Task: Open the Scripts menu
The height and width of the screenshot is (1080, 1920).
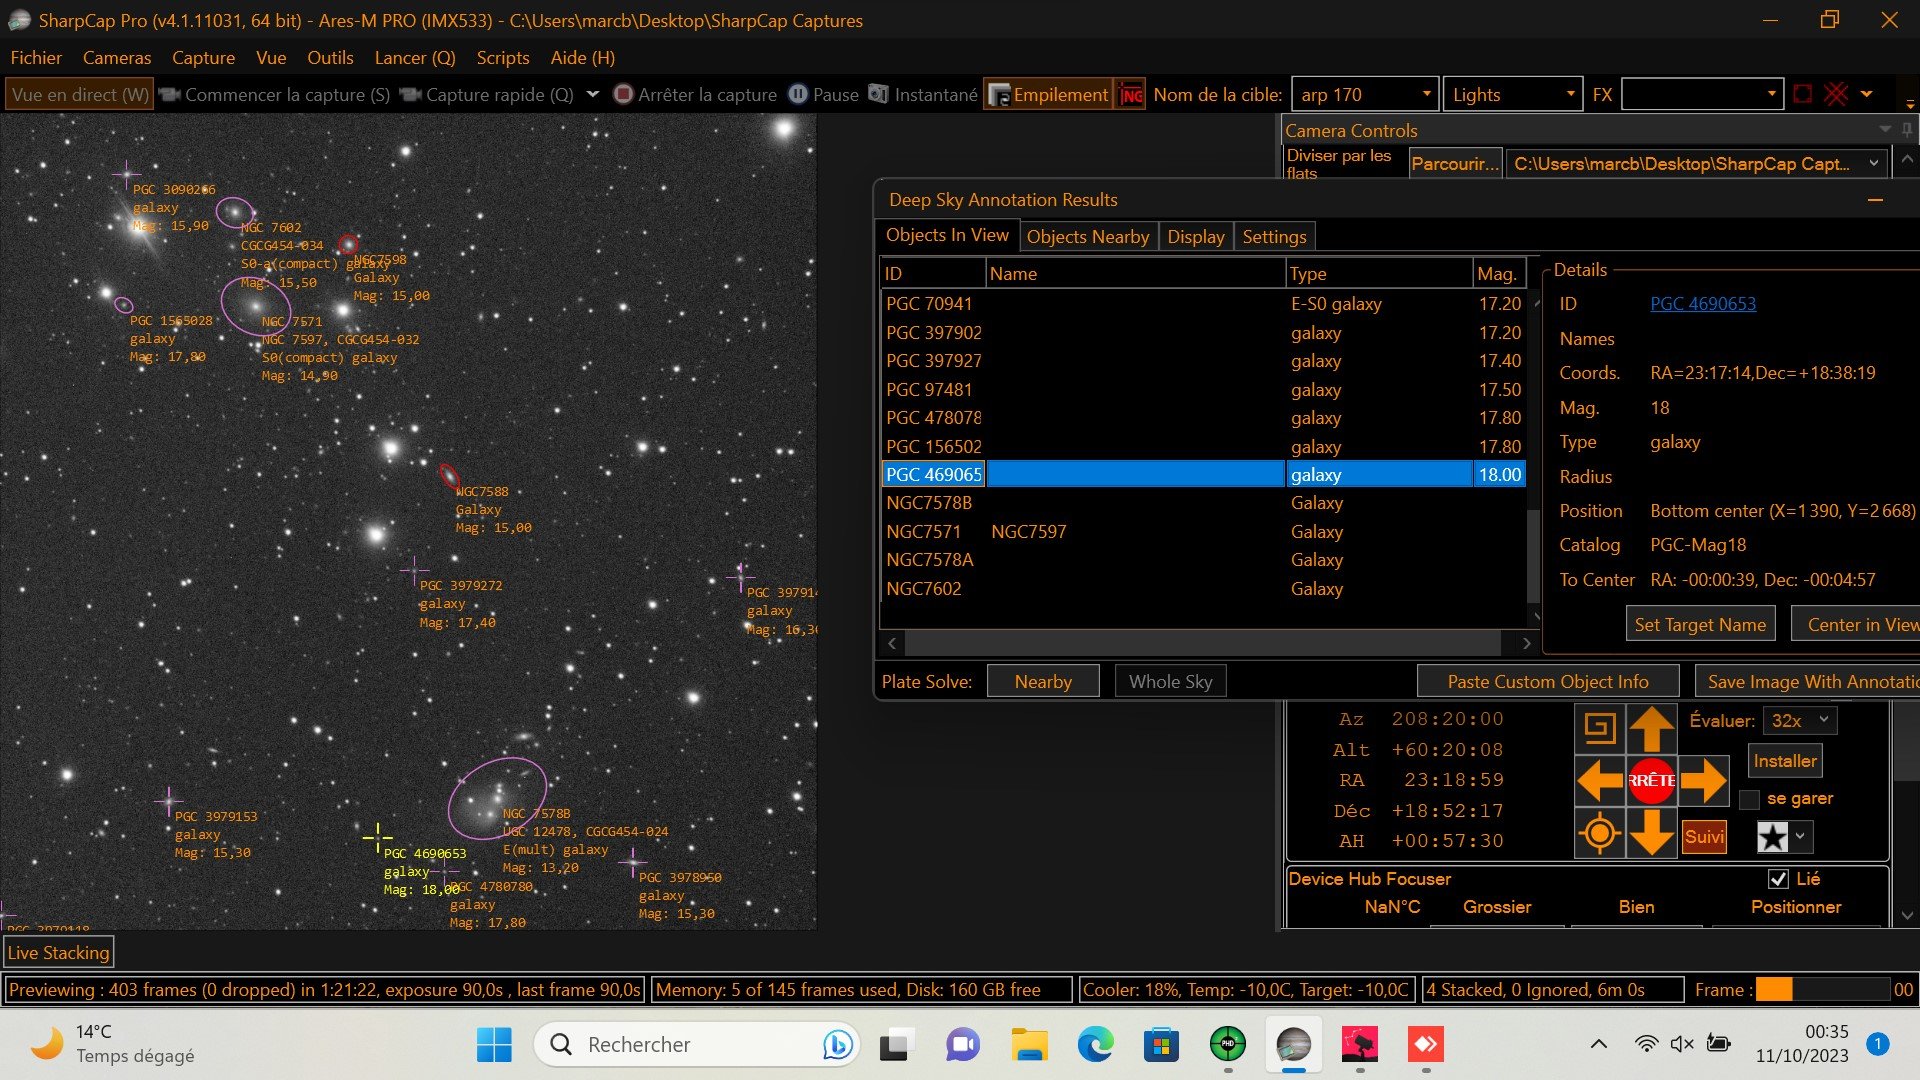Action: coord(502,58)
